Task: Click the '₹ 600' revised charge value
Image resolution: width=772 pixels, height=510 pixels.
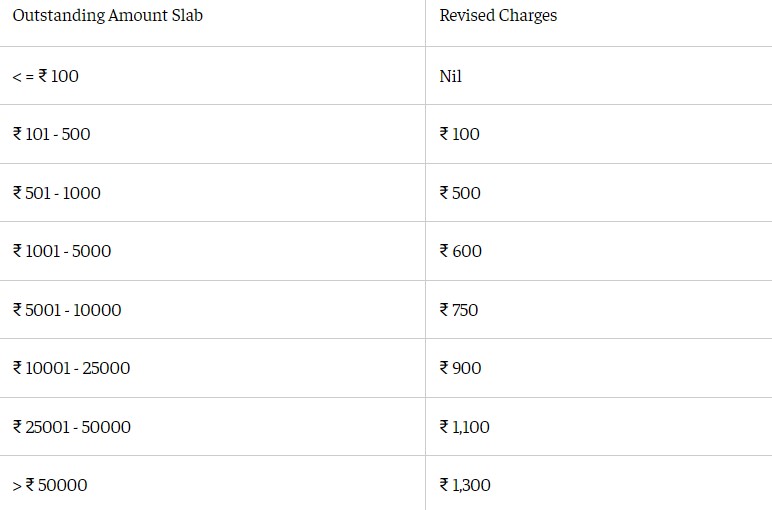Action: (x=461, y=251)
